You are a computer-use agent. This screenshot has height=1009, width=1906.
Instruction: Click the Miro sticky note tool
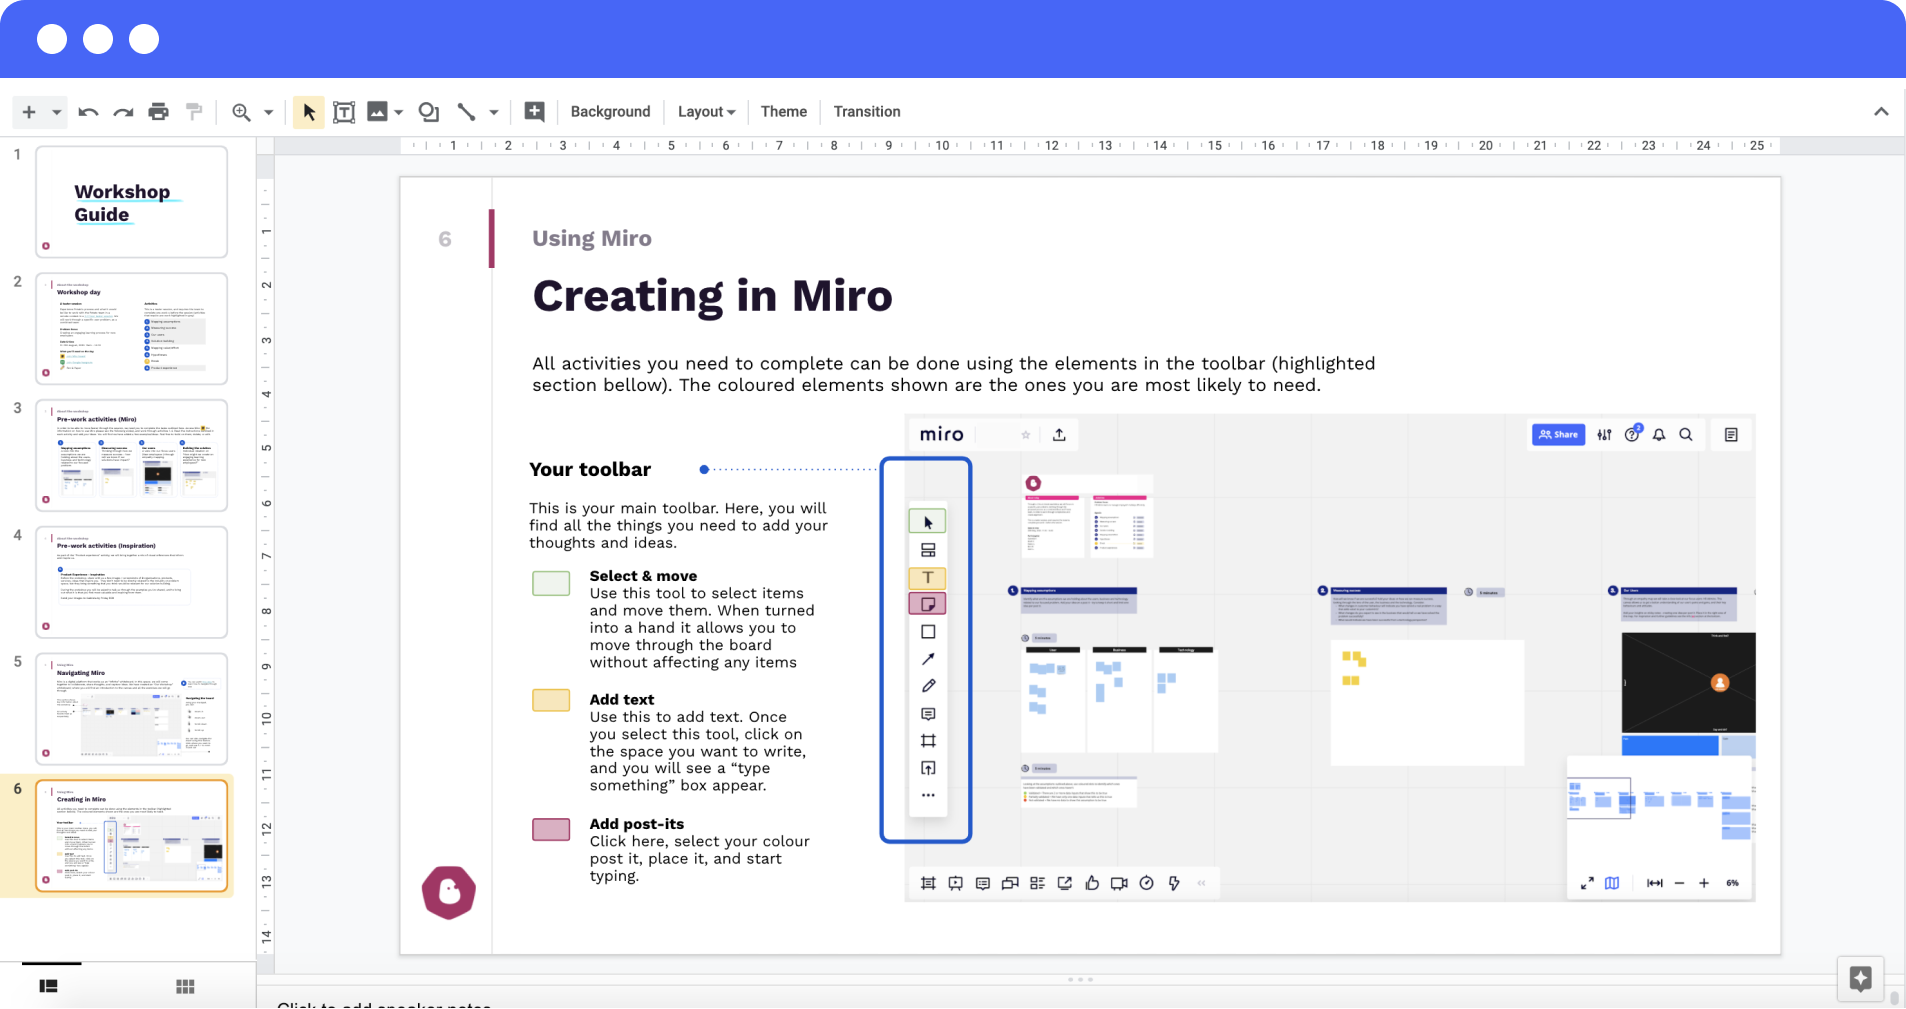click(928, 604)
